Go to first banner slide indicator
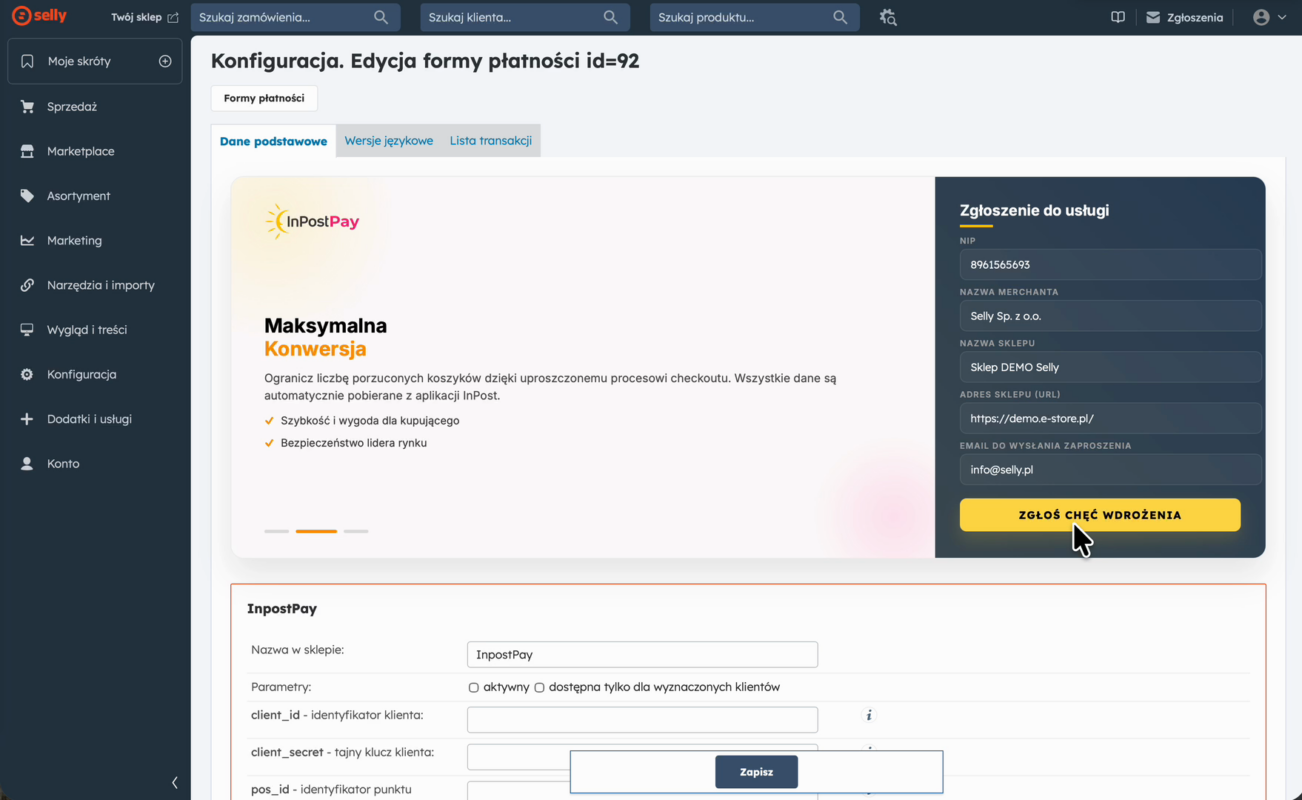This screenshot has width=1302, height=800. (276, 531)
